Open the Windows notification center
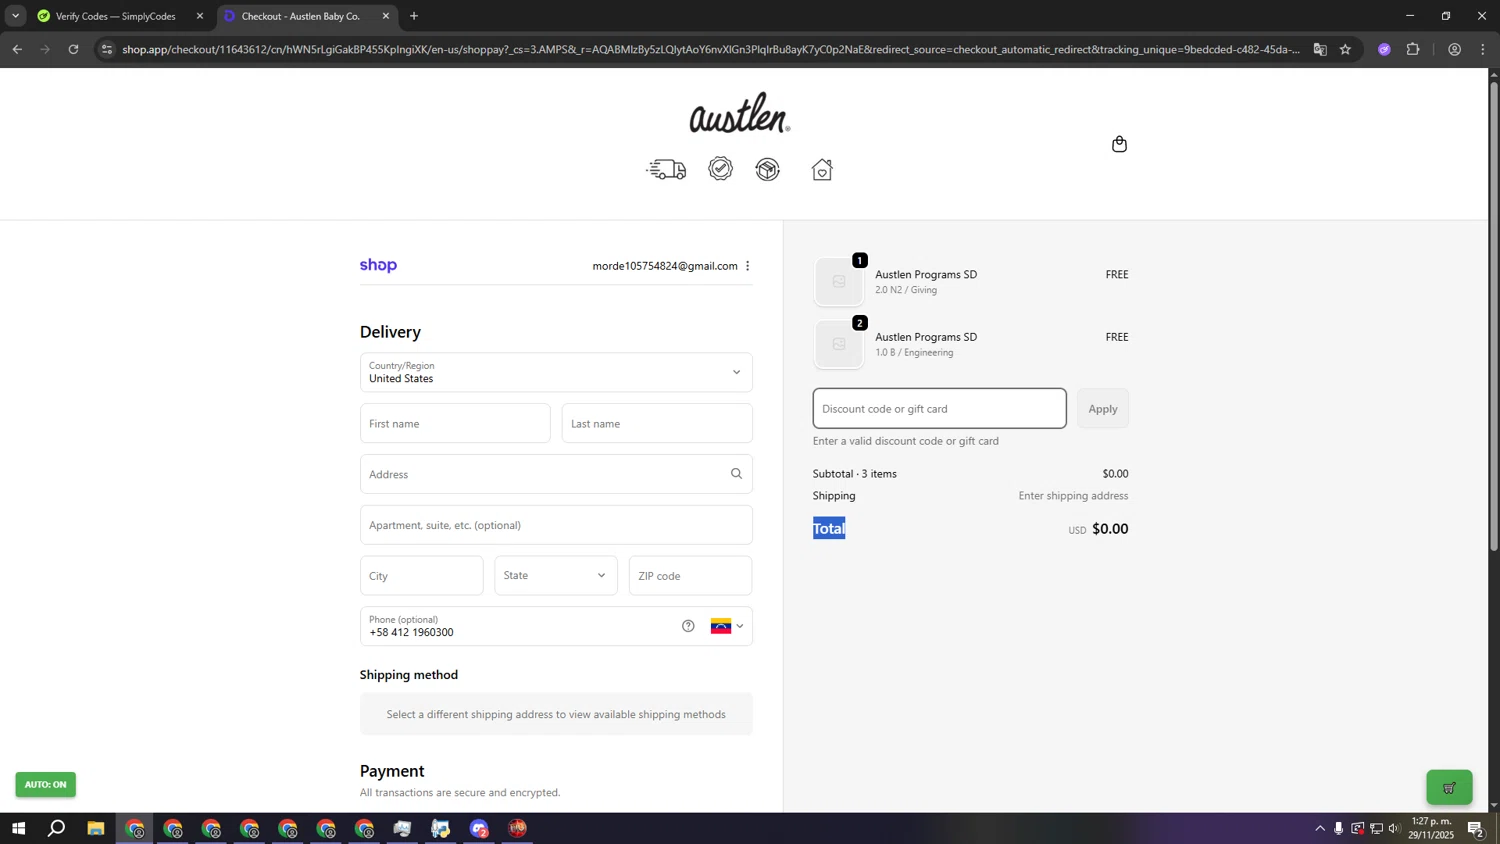 click(1475, 828)
